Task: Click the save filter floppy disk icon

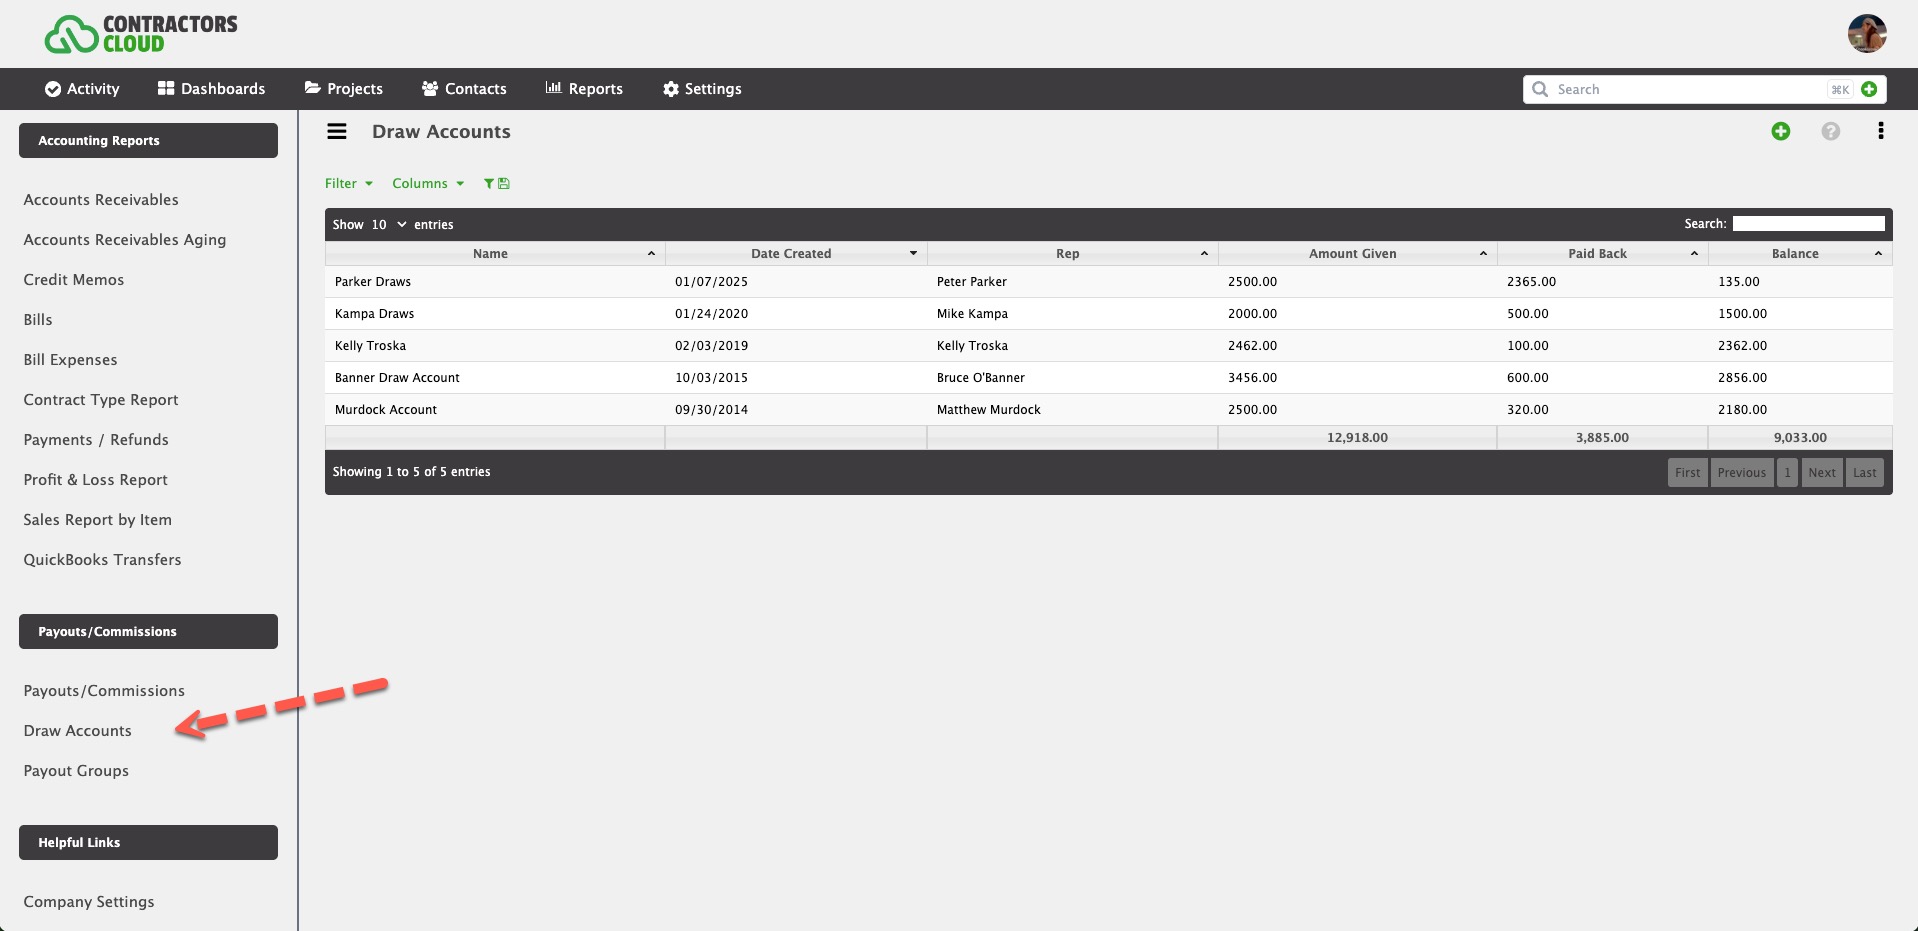Action: coord(503,183)
